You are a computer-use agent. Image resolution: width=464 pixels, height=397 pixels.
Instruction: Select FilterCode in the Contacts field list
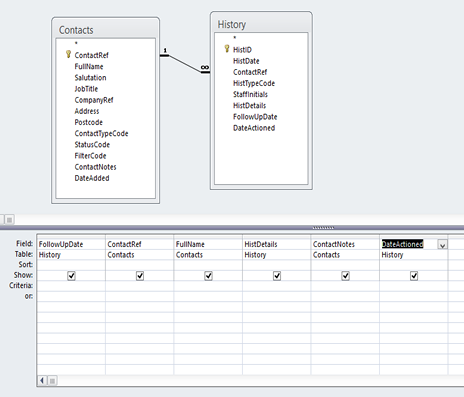(90, 156)
